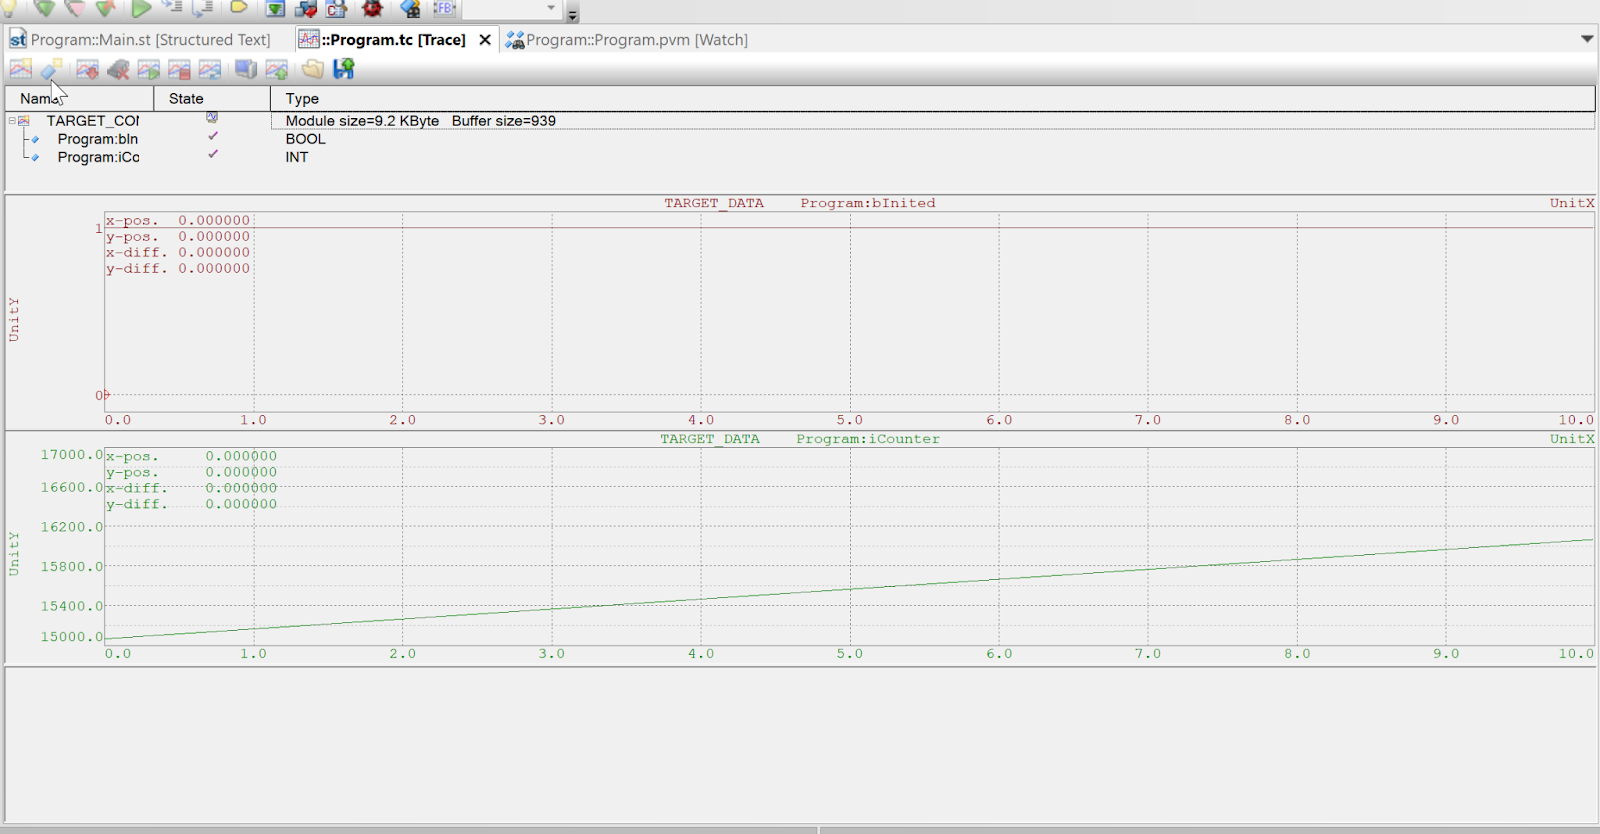Viewport: 1600px width, 834px height.
Task: Click the 15000.0 y-axis value in lower chart
Action: tap(71, 636)
